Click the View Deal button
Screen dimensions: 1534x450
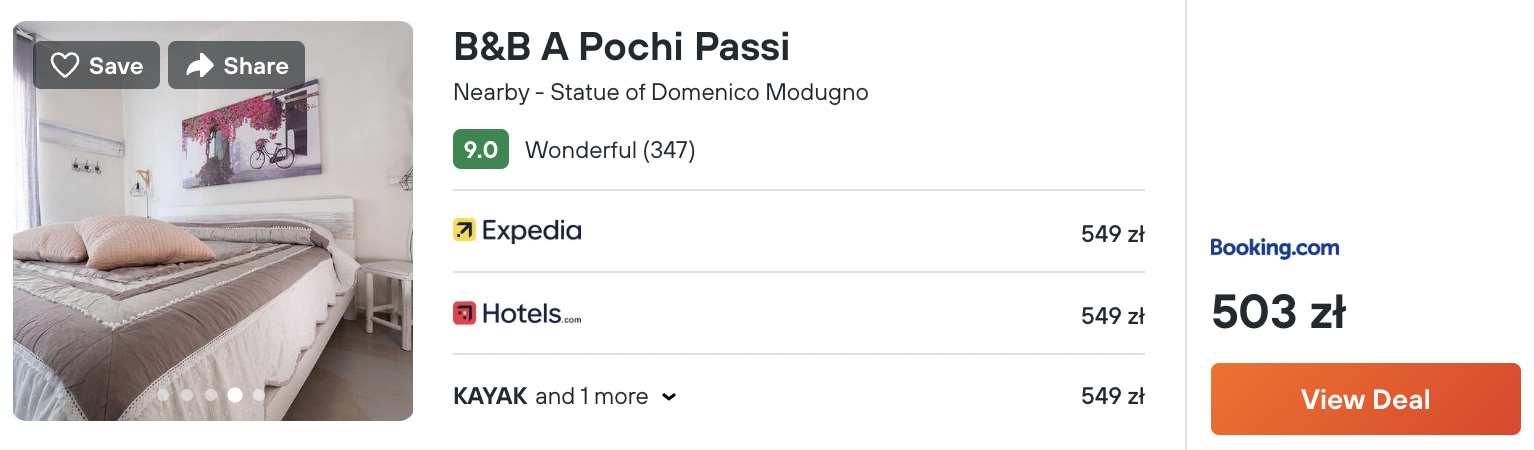pyautogui.click(x=1365, y=399)
